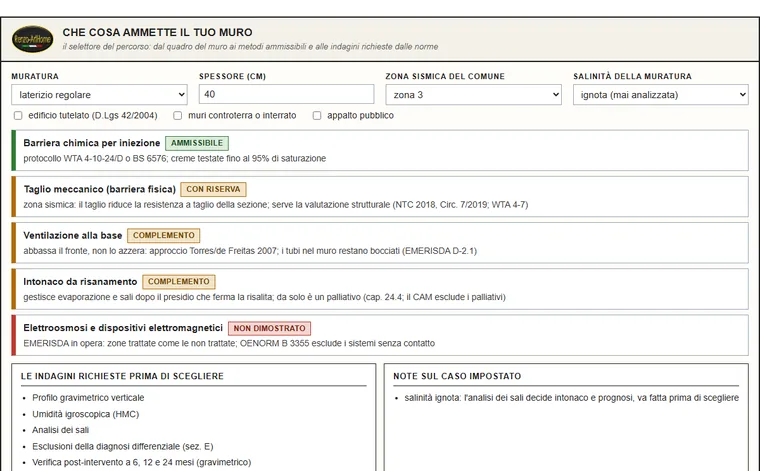The height and width of the screenshot is (471, 760).
Task: Click the EMERISDA in opera description text
Action: [229, 343]
